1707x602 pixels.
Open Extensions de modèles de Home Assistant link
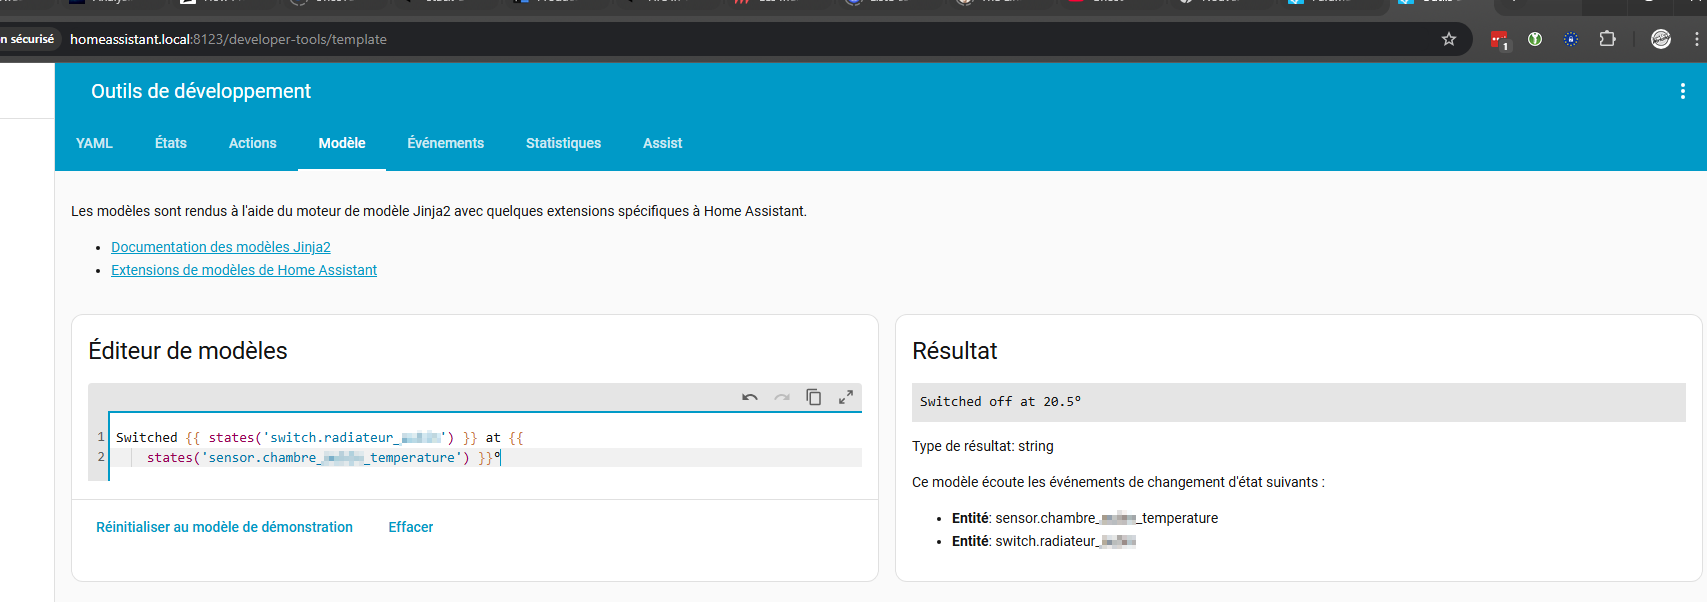[x=244, y=270]
